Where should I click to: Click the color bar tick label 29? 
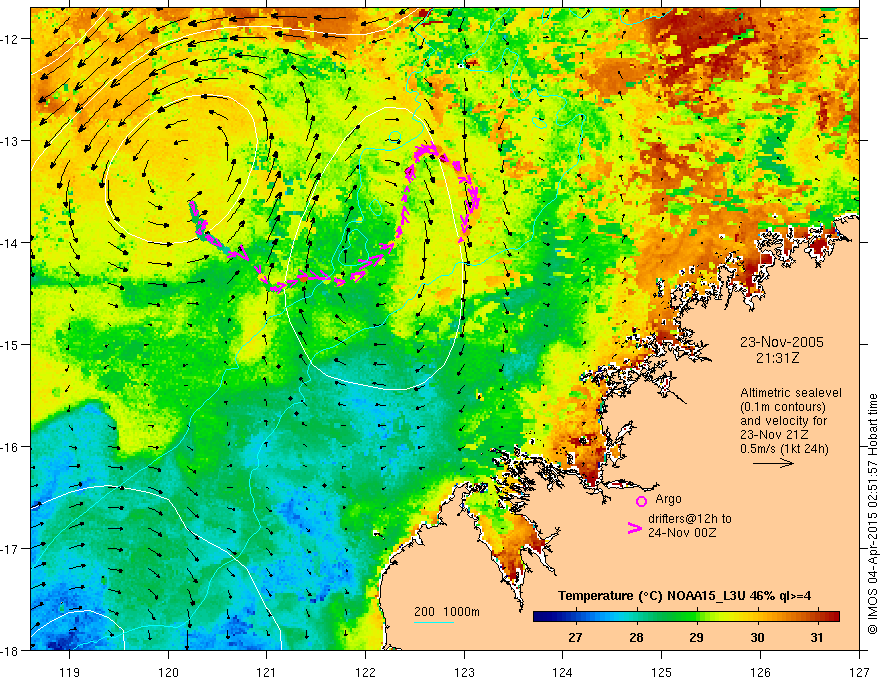pos(696,637)
